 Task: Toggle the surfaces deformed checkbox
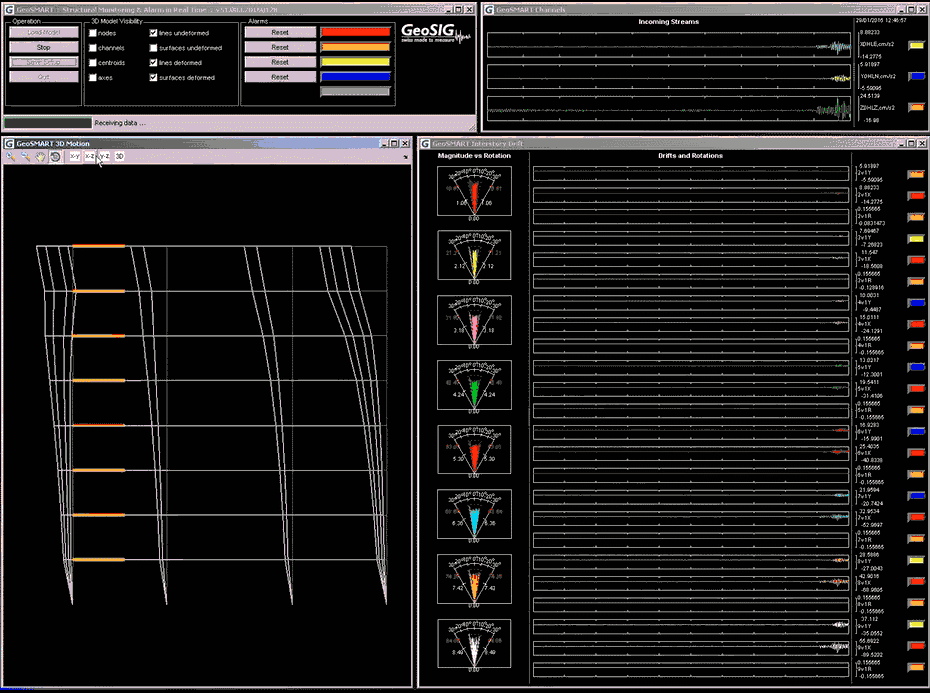[x=153, y=77]
